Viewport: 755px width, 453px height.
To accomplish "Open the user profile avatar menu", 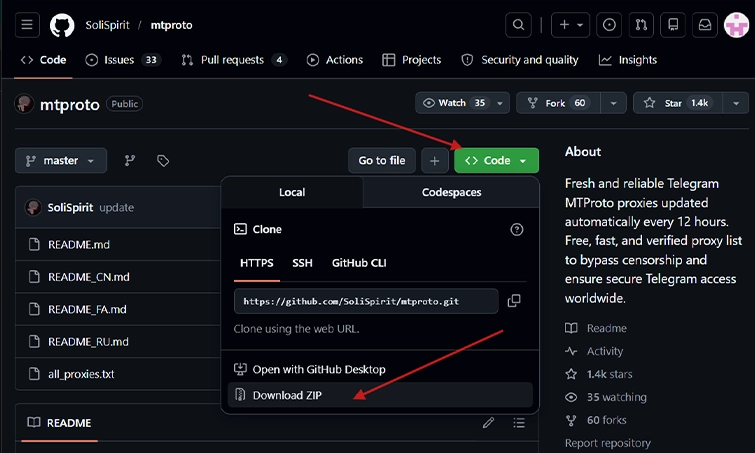I will tap(737, 25).
